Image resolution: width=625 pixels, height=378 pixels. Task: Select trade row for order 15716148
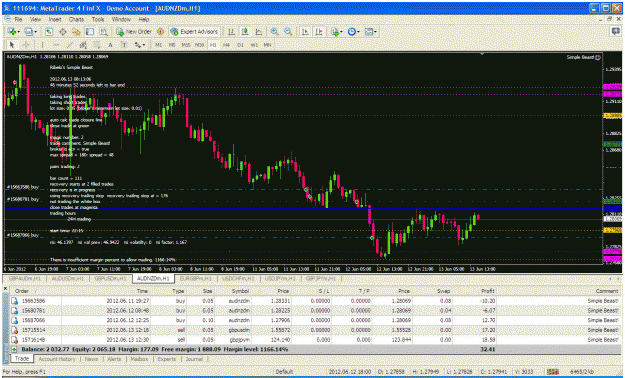coord(315,340)
